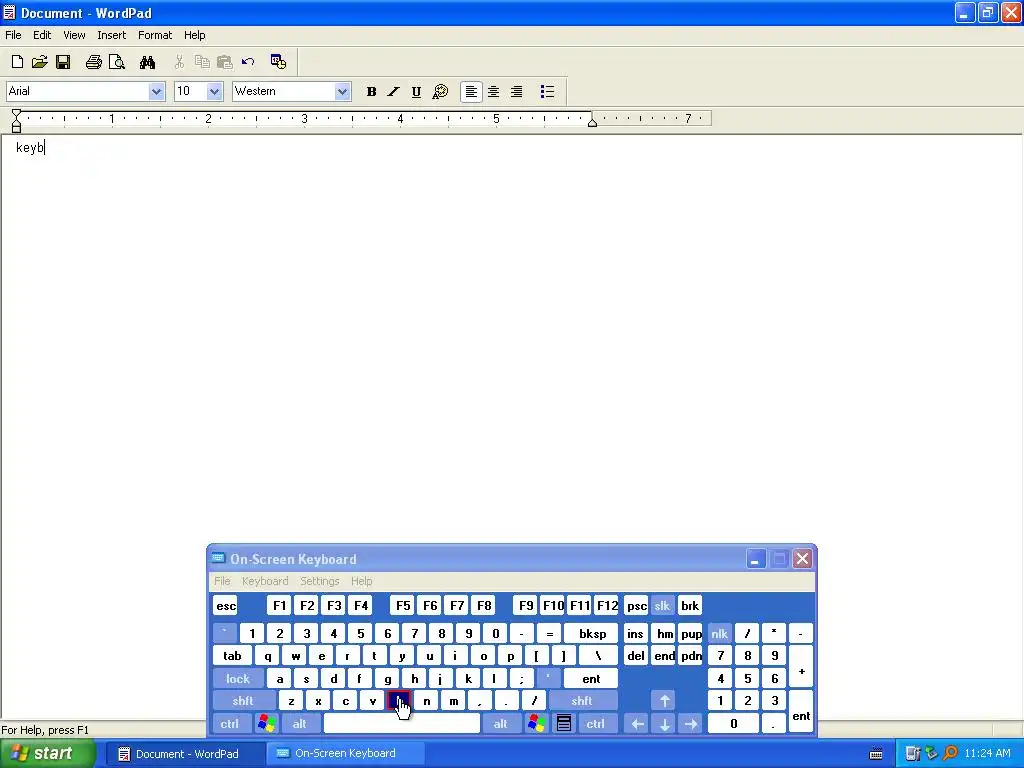
Task: Click the del key
Action: pyautogui.click(x=635, y=656)
